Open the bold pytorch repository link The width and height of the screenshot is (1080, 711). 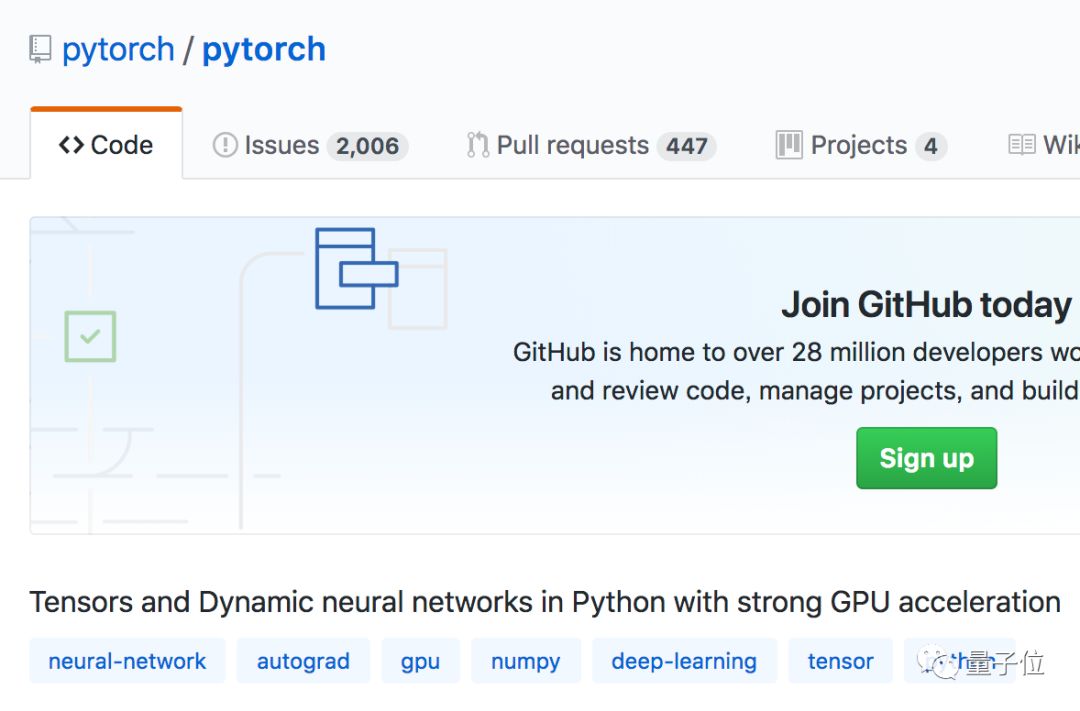pos(264,50)
